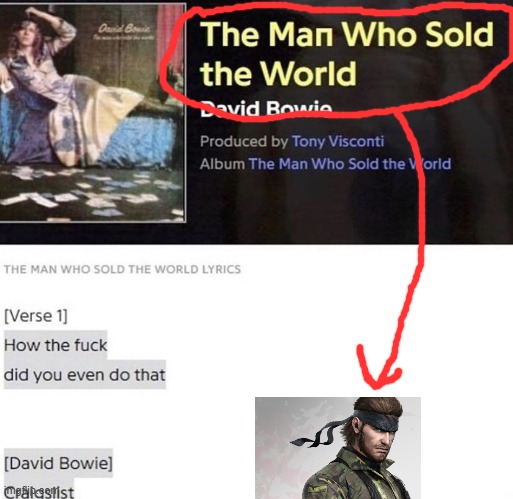Click the red arrowhead above the soldier picture

377,368
